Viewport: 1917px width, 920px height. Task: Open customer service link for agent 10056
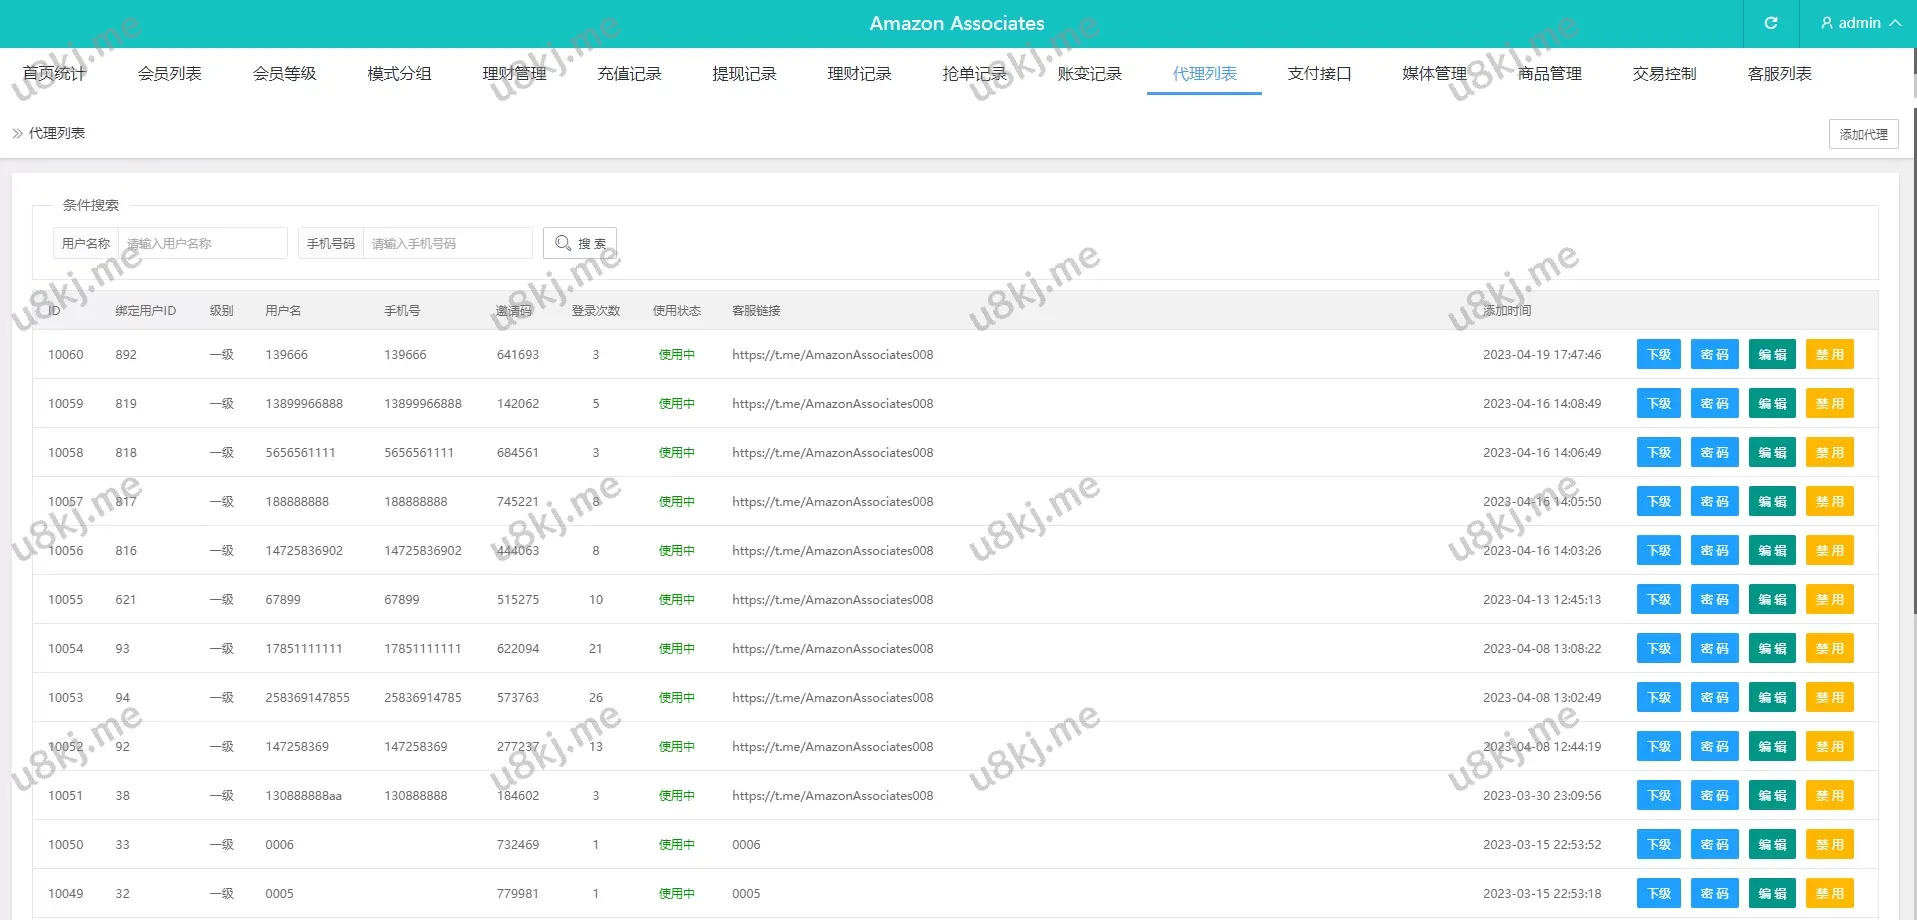pyautogui.click(x=832, y=551)
